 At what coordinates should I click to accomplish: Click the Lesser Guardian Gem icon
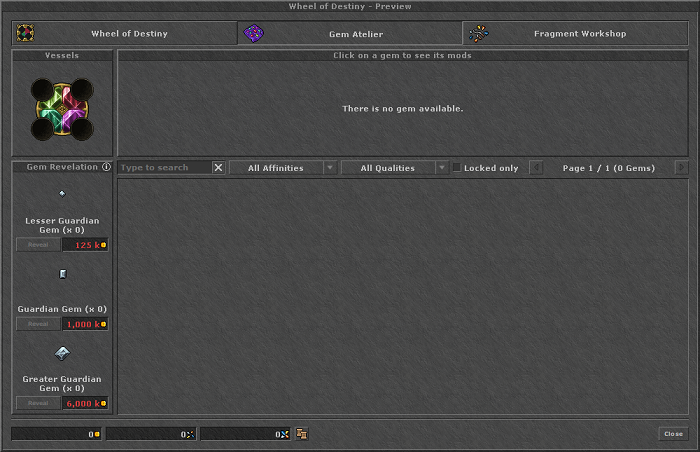(x=62, y=194)
